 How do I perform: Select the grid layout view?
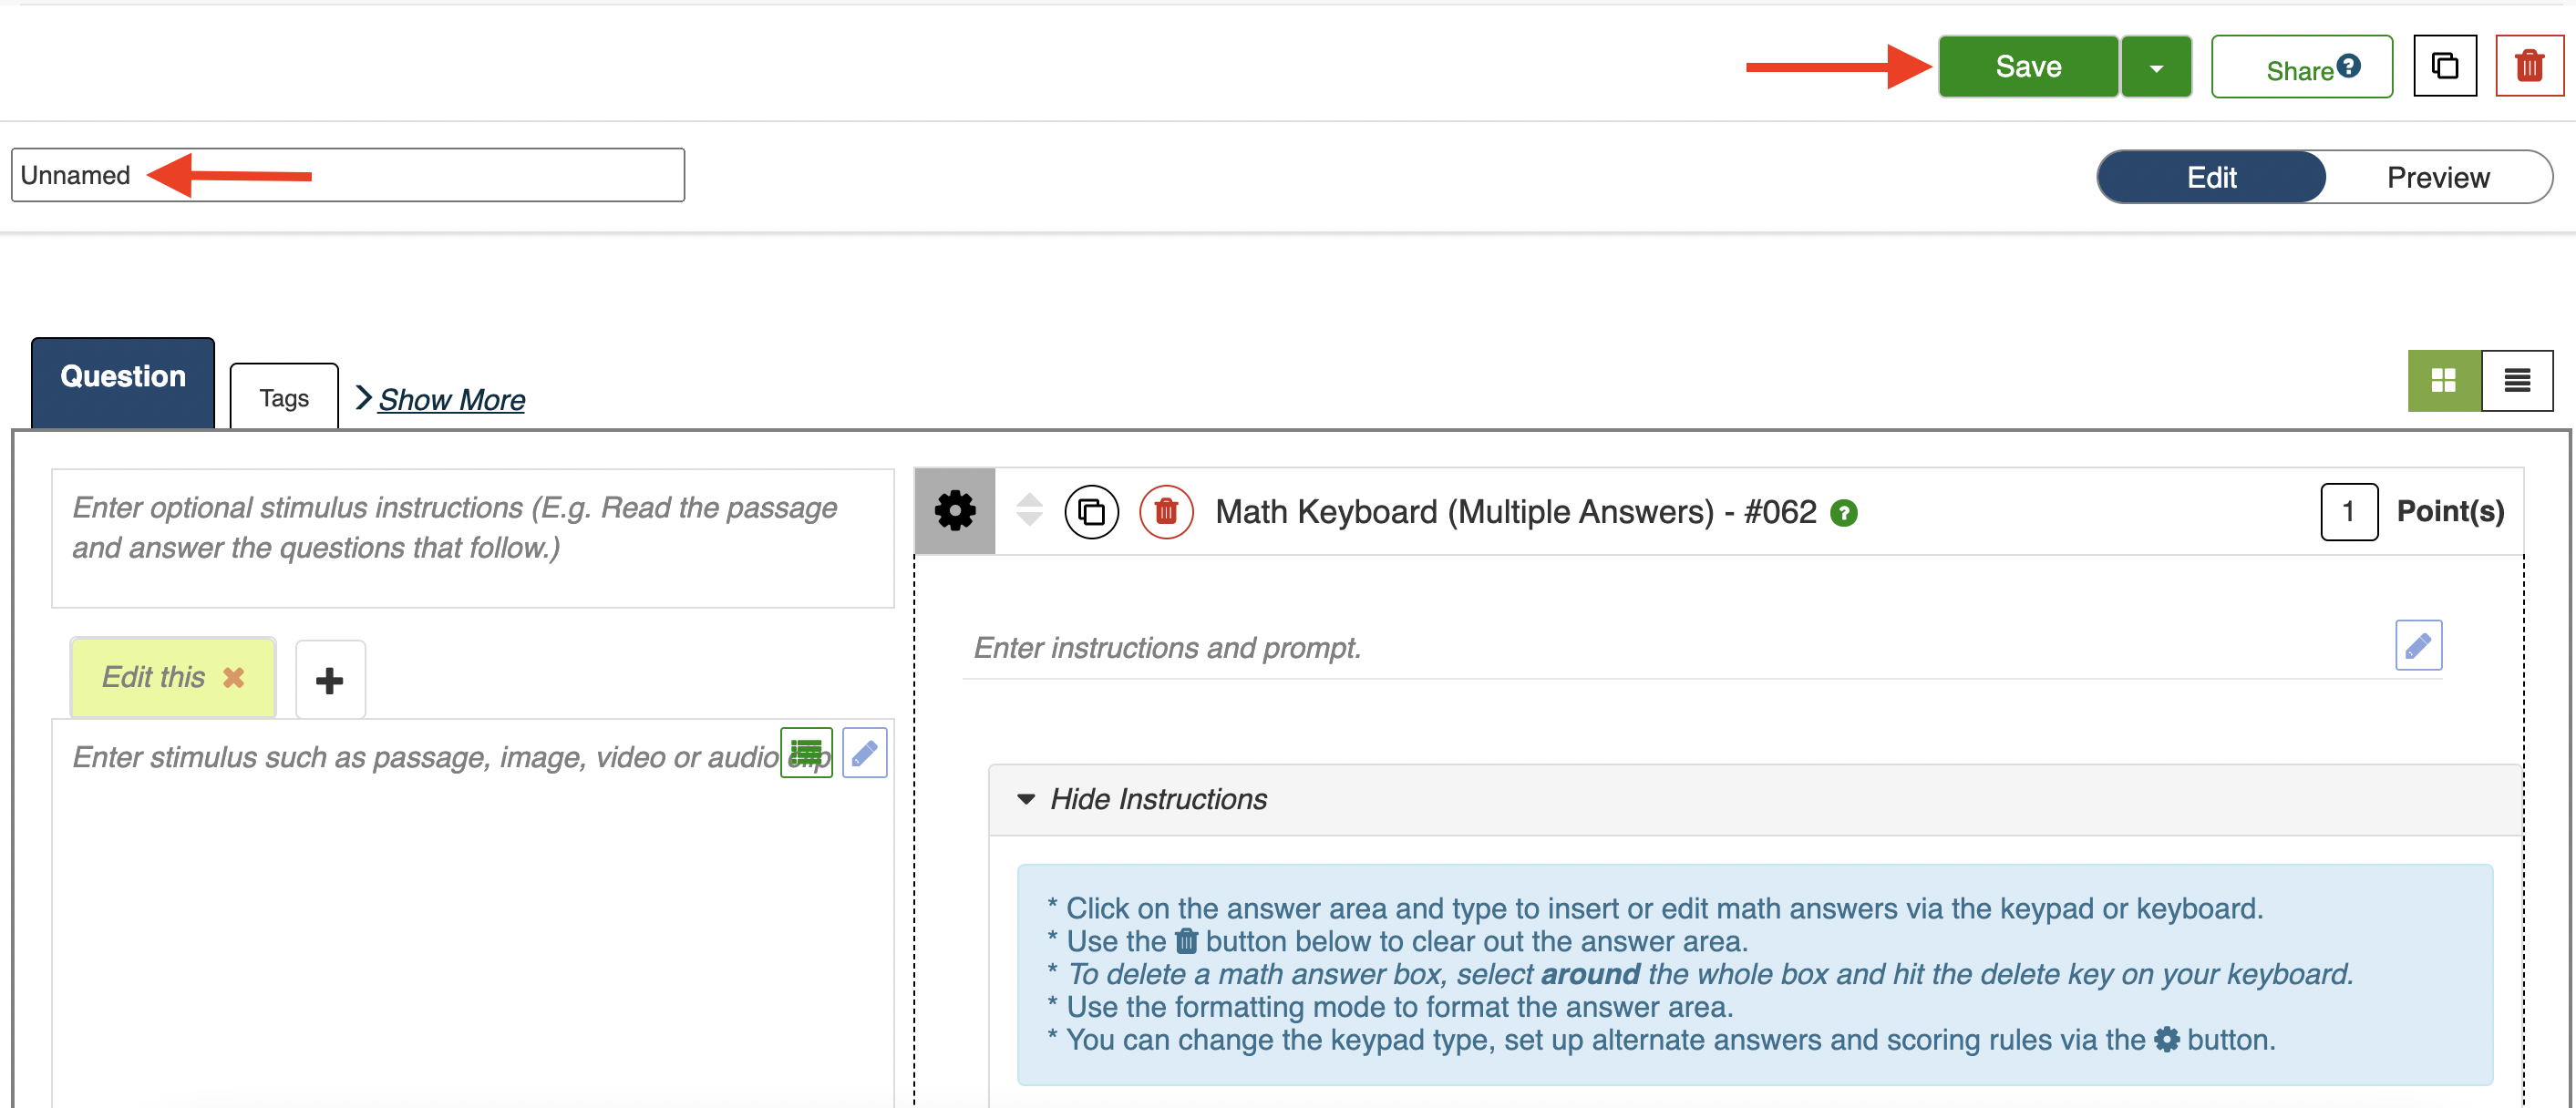[x=2443, y=380]
